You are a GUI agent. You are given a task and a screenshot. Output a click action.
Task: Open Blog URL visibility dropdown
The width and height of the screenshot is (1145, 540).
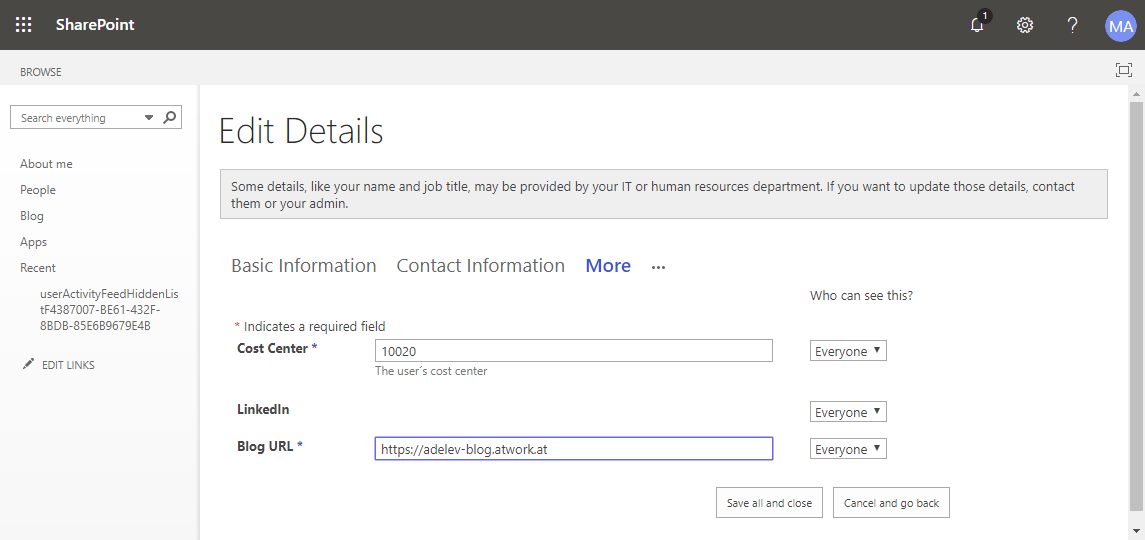pyautogui.click(x=848, y=449)
